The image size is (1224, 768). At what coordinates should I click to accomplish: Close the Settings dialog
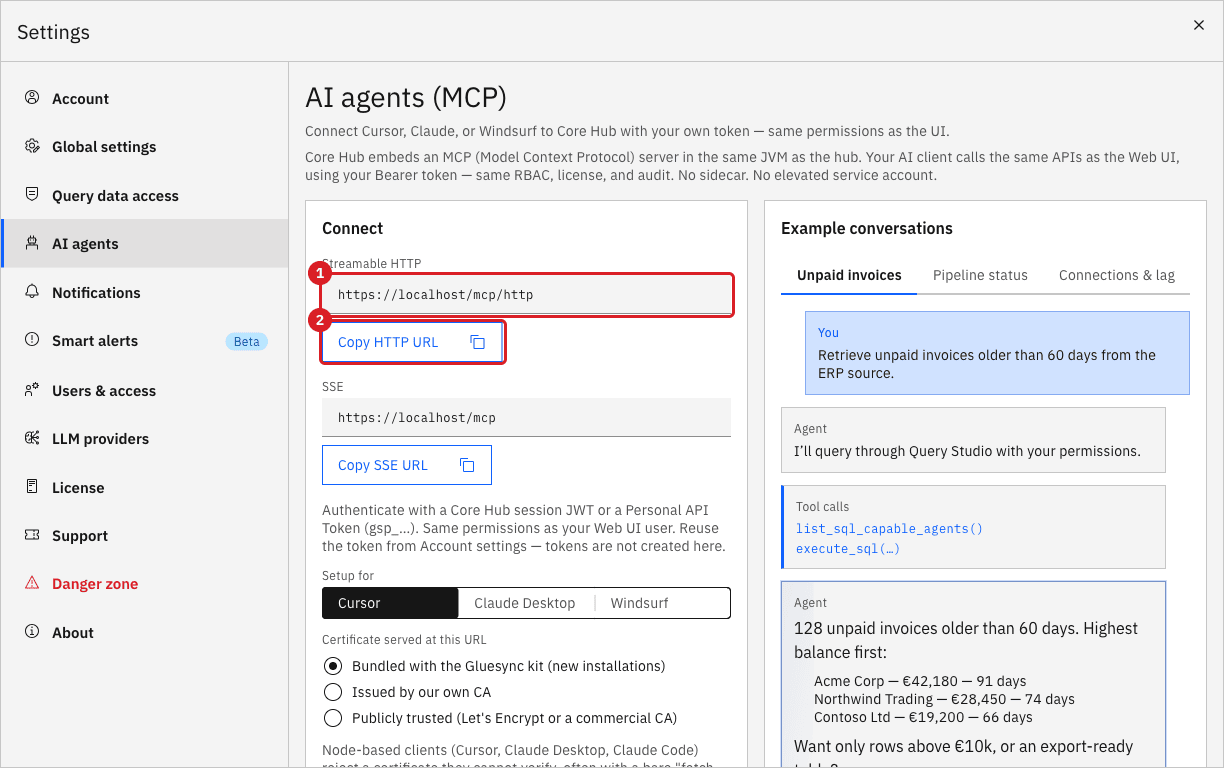(x=1199, y=26)
